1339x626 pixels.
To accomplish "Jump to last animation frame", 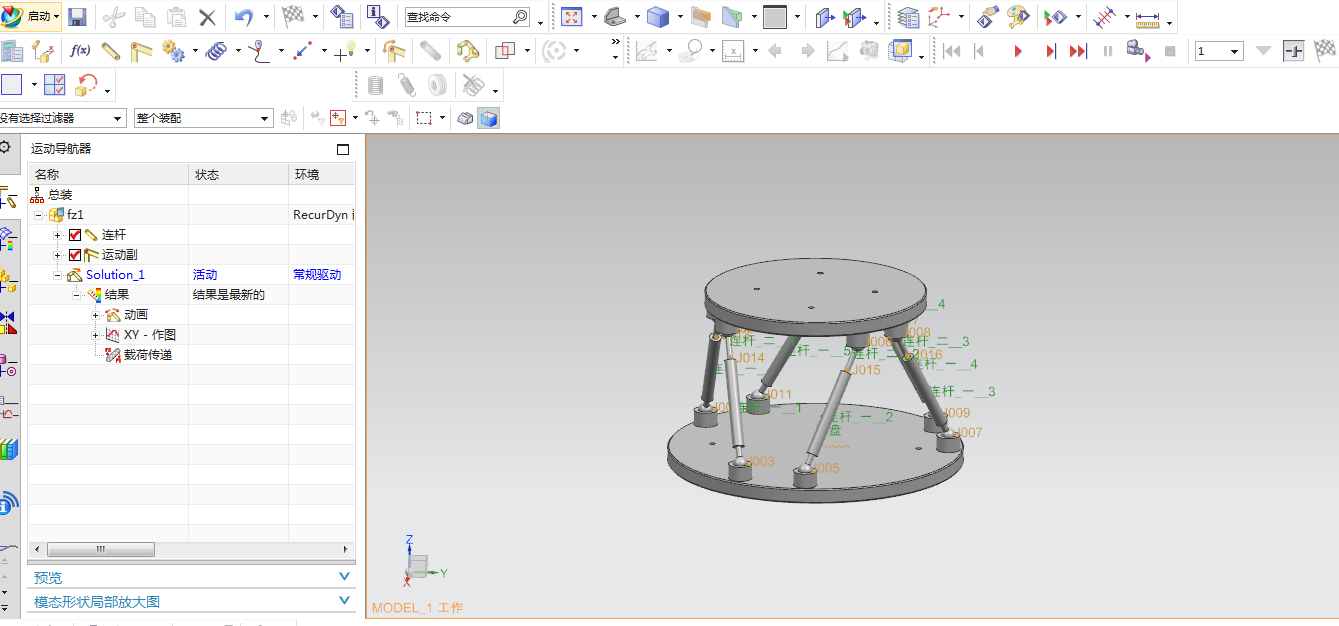I will tap(1078, 51).
